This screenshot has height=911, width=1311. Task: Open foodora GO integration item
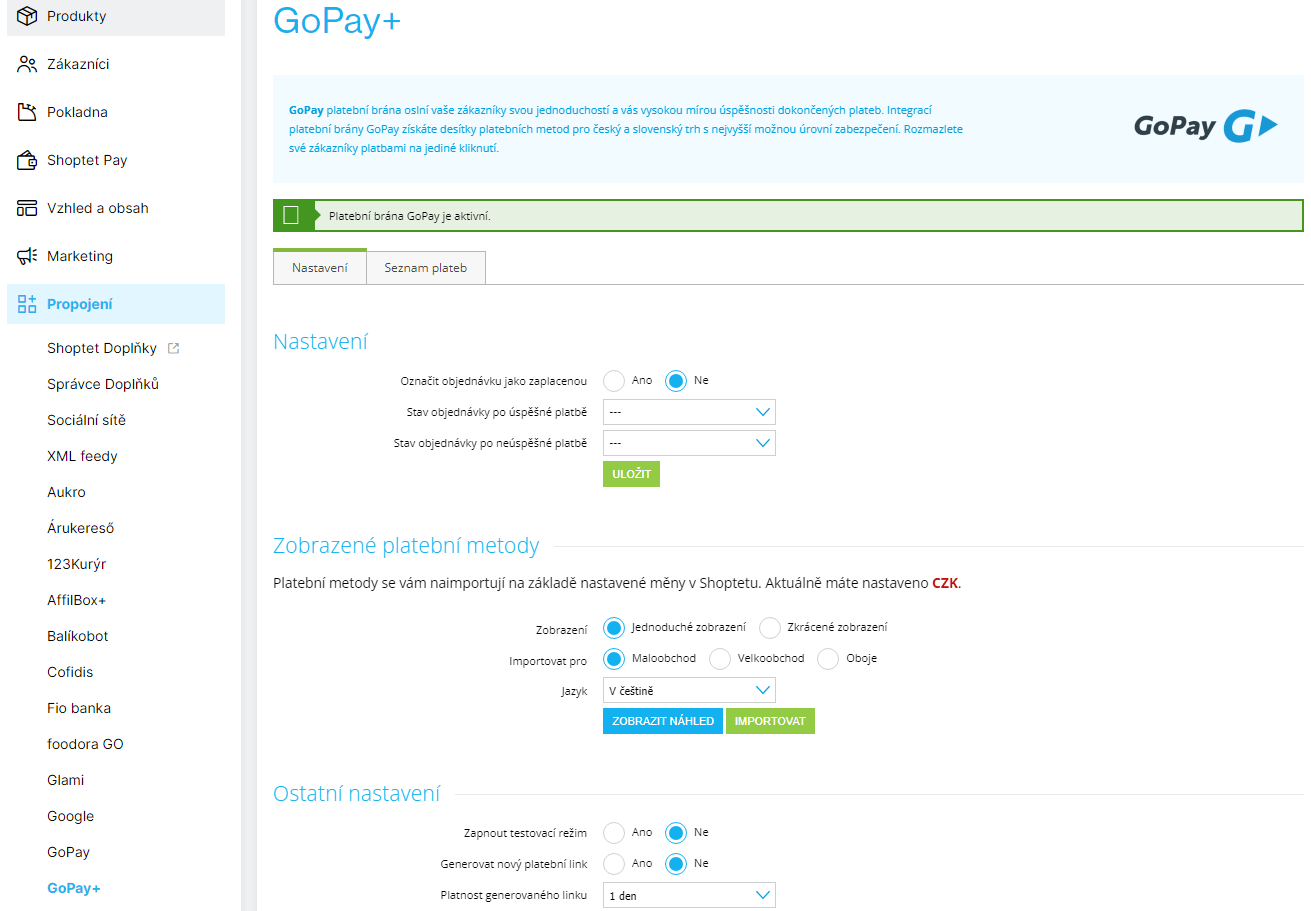(85, 744)
